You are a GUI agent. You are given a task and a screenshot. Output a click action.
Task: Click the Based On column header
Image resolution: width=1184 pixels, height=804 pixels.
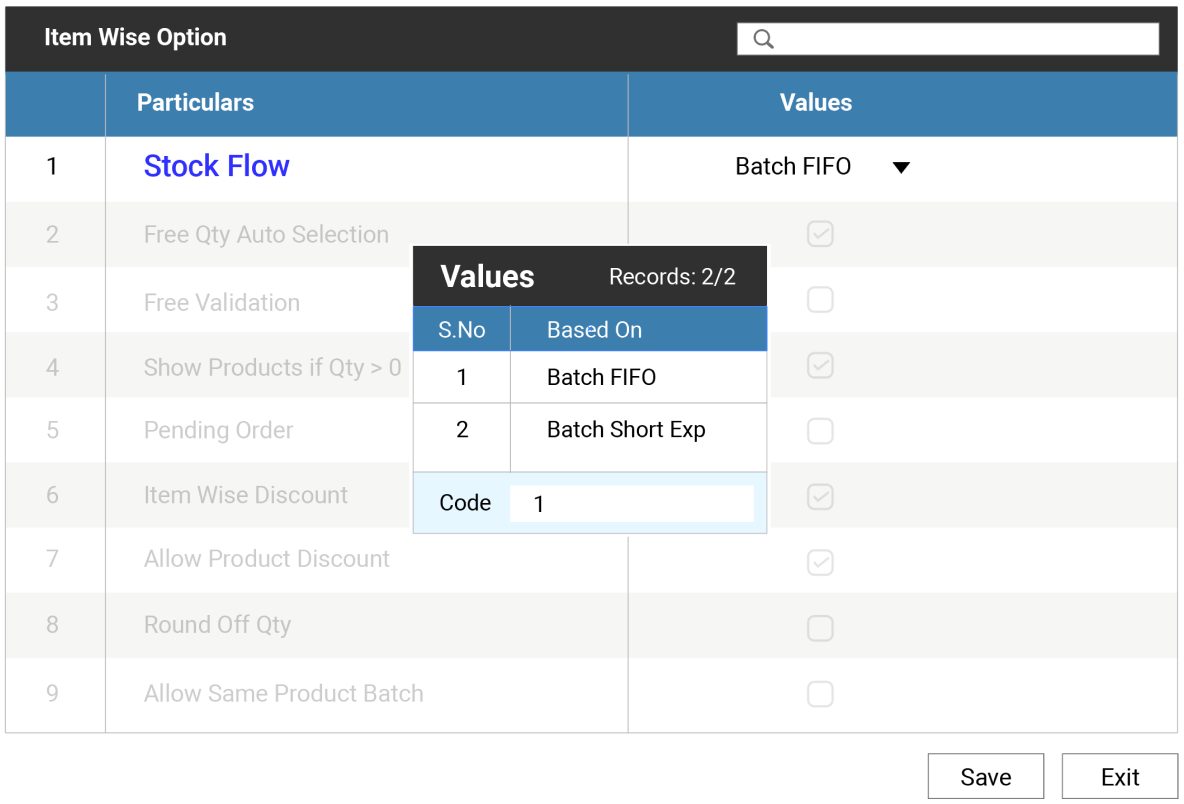(x=594, y=329)
